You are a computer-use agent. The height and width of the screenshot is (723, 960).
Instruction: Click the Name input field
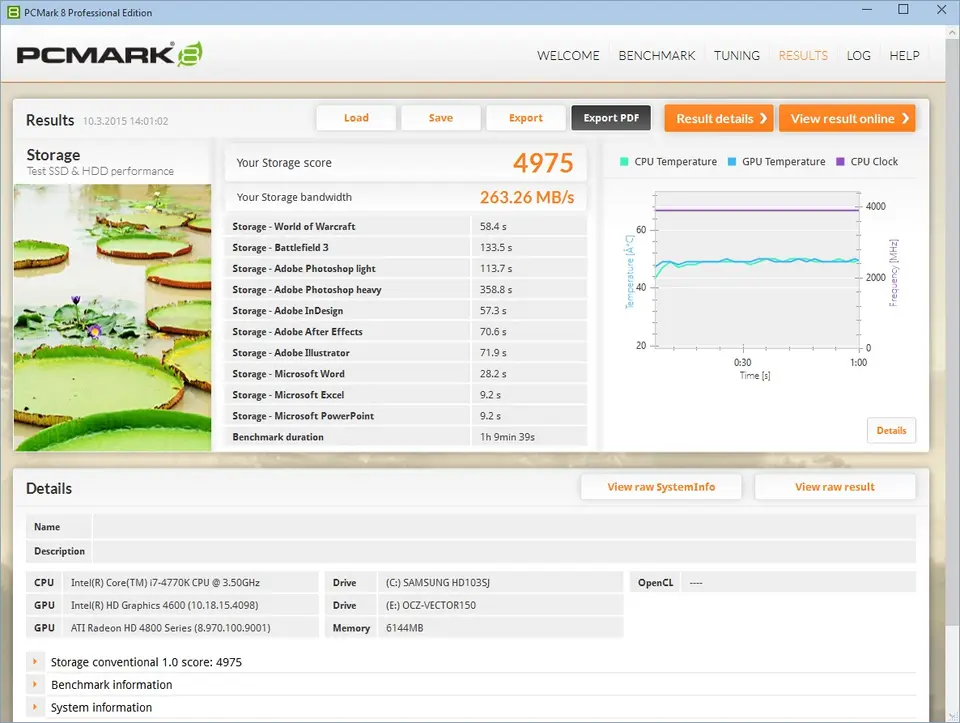(503, 527)
